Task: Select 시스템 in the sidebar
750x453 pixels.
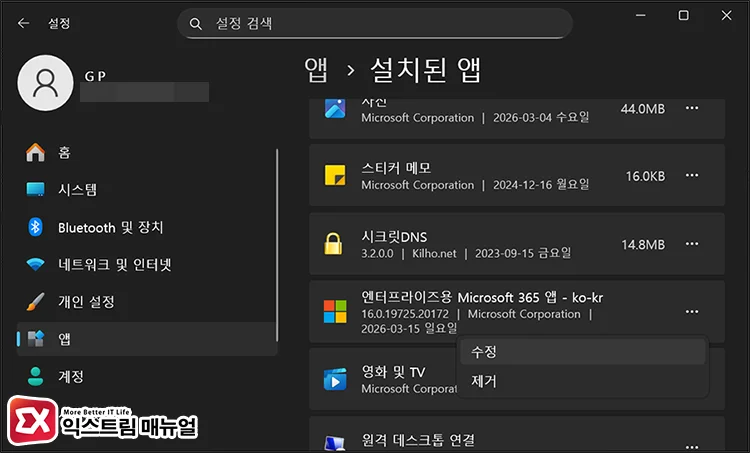Action: (x=146, y=189)
